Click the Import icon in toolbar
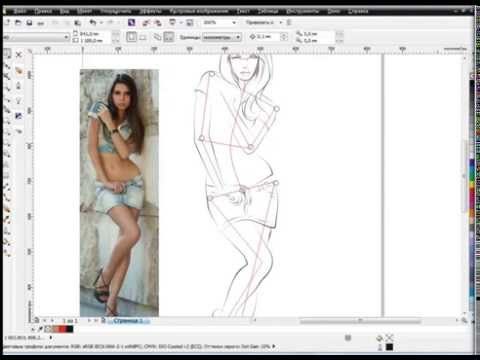 146,23
